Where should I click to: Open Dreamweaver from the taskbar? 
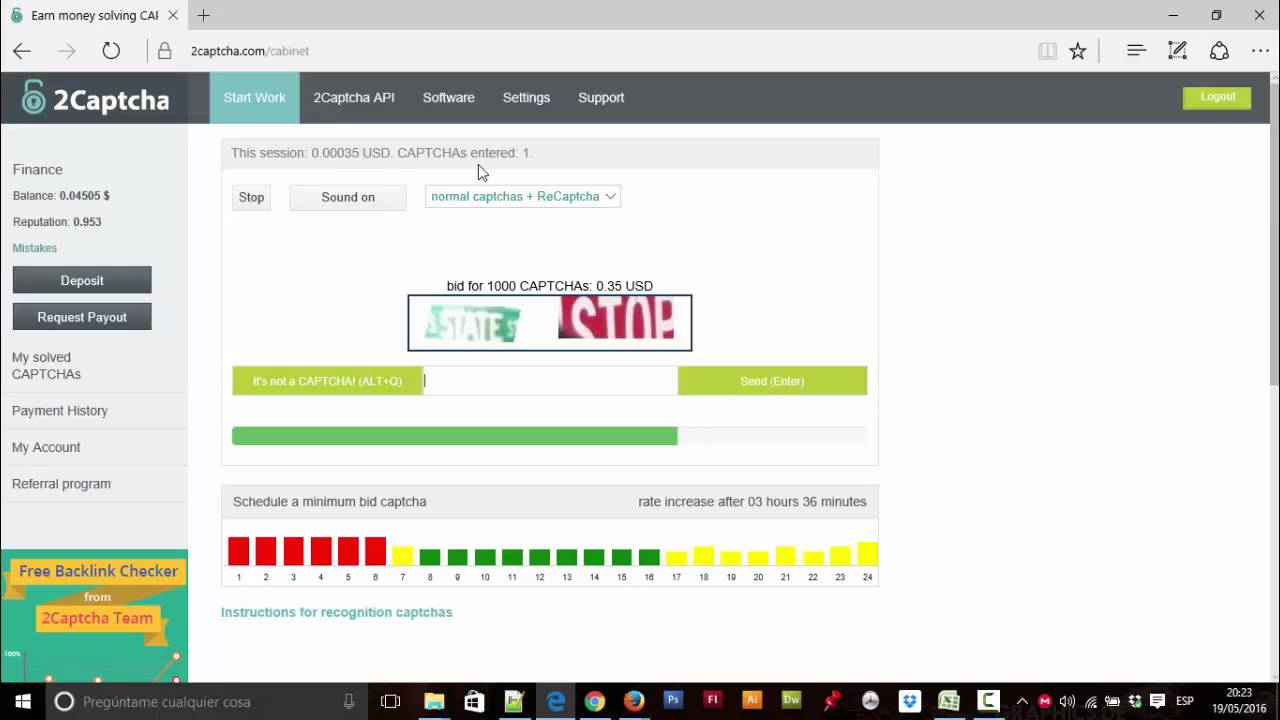click(x=791, y=701)
